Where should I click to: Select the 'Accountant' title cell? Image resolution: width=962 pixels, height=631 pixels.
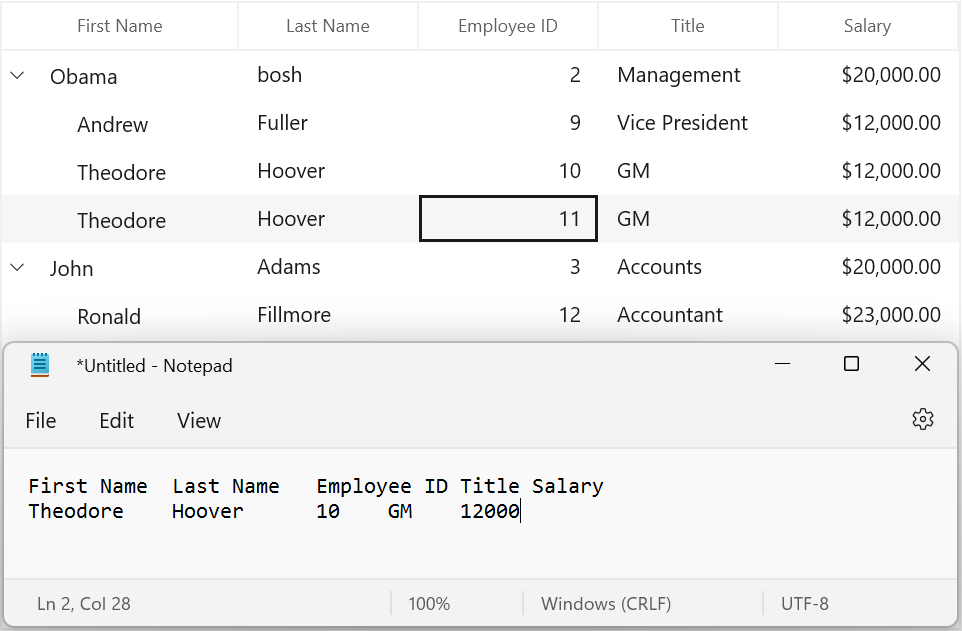pos(688,315)
